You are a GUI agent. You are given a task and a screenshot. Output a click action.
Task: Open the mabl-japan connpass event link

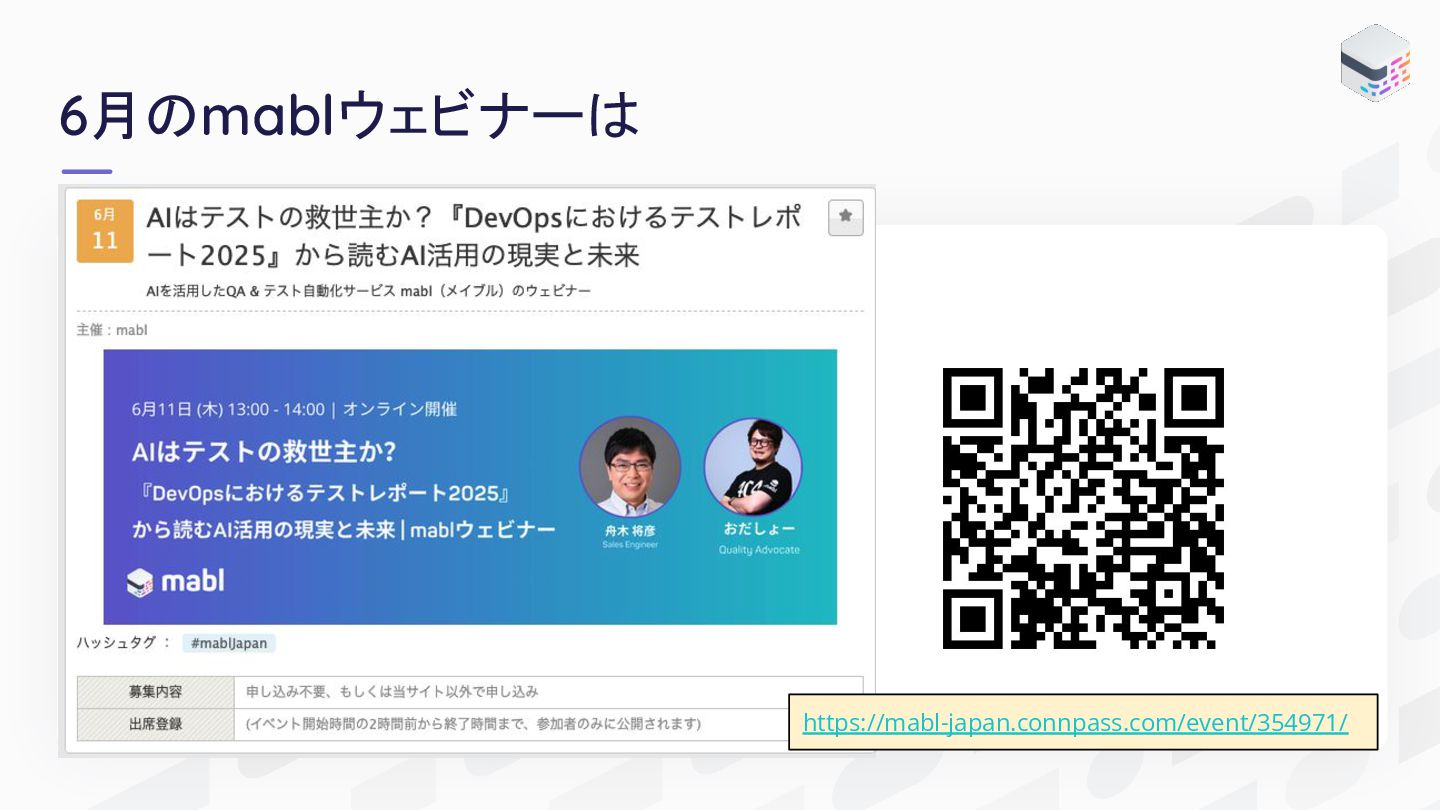(1075, 723)
